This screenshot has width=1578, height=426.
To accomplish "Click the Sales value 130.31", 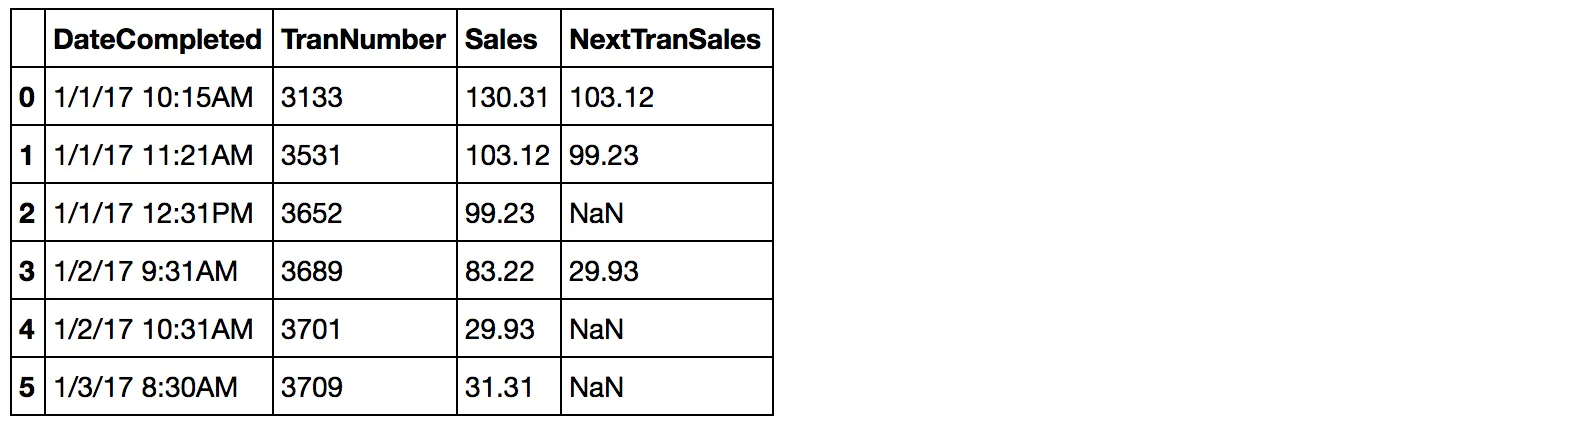I will 508,97.
